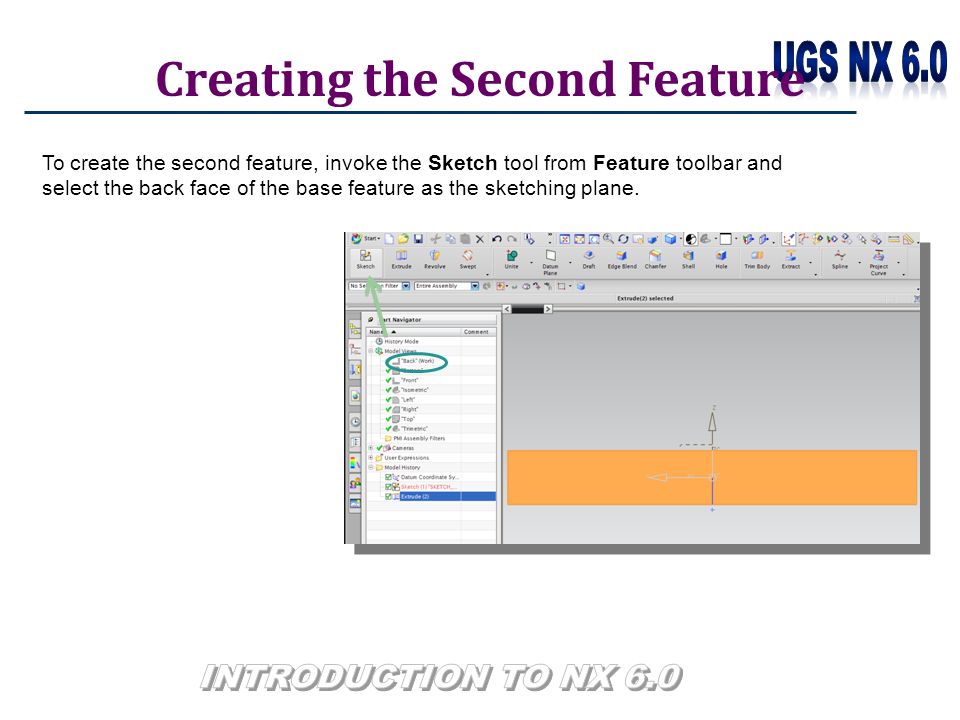
Task: Toggle the "Trimetric" view green checkmark
Action: 388,429
